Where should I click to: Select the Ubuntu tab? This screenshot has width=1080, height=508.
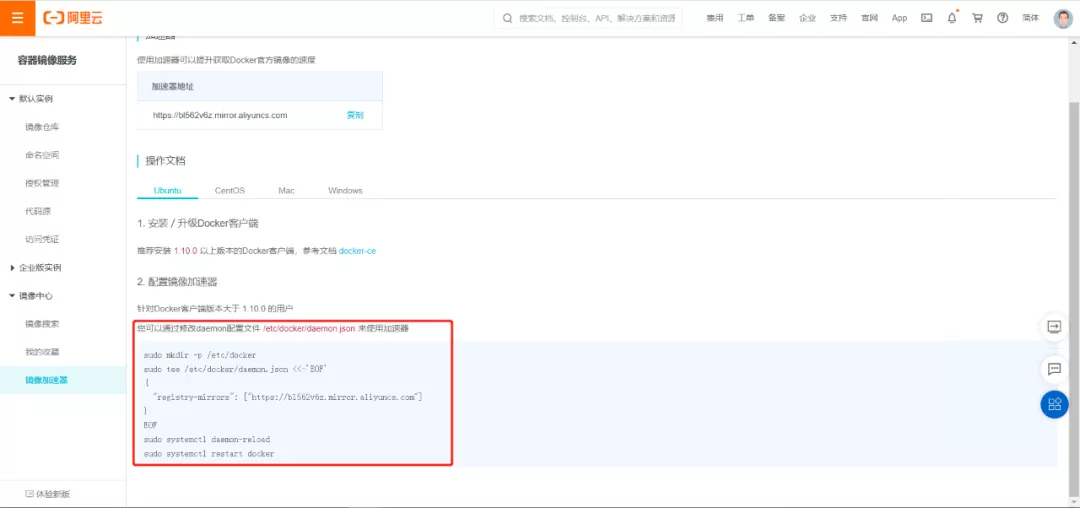click(x=168, y=190)
